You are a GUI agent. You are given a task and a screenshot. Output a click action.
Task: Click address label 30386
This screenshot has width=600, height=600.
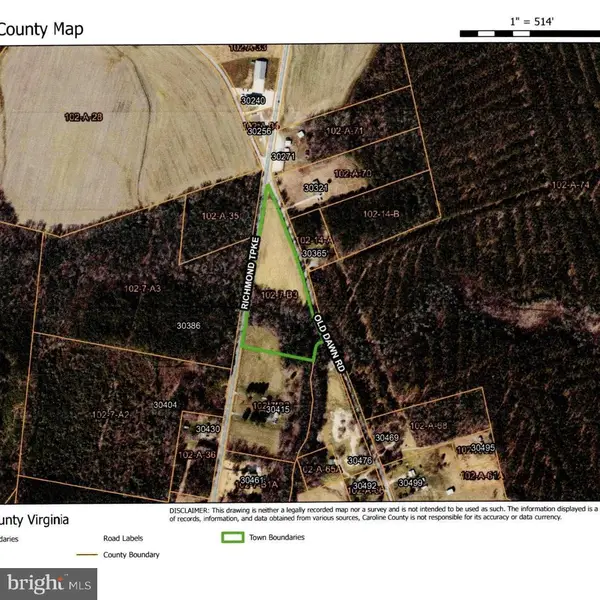click(189, 325)
